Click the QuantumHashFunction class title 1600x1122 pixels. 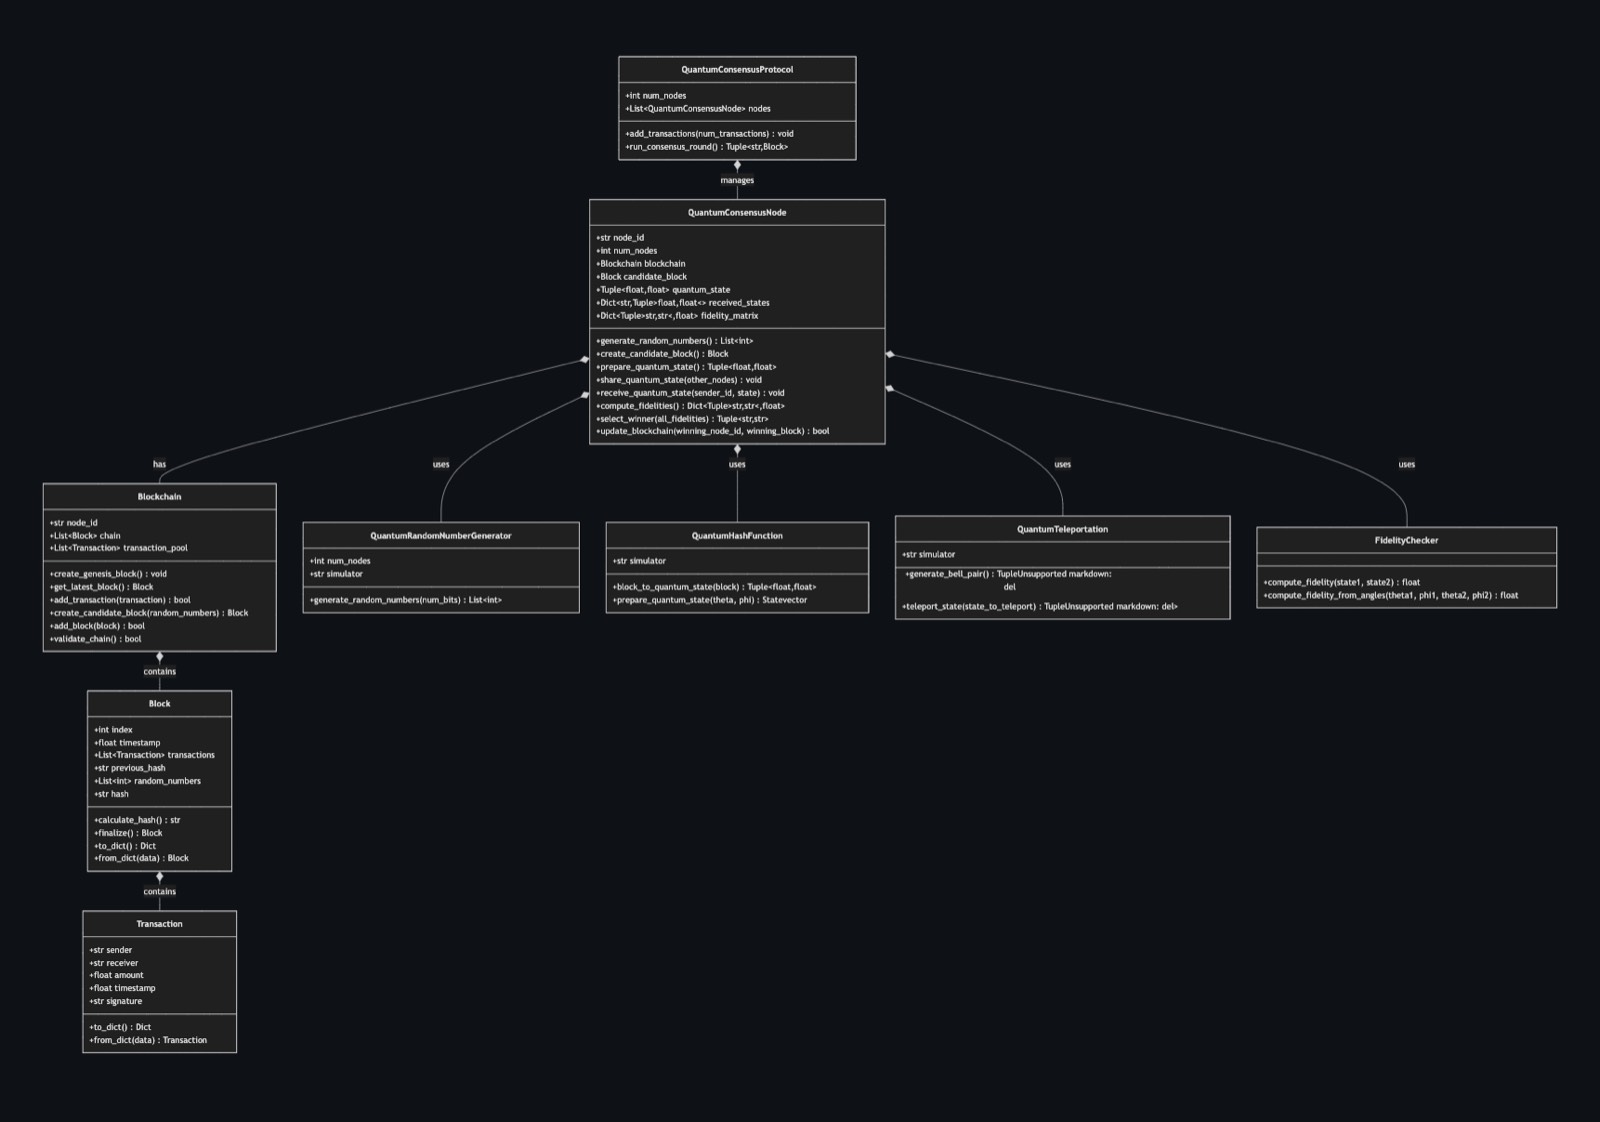point(737,536)
